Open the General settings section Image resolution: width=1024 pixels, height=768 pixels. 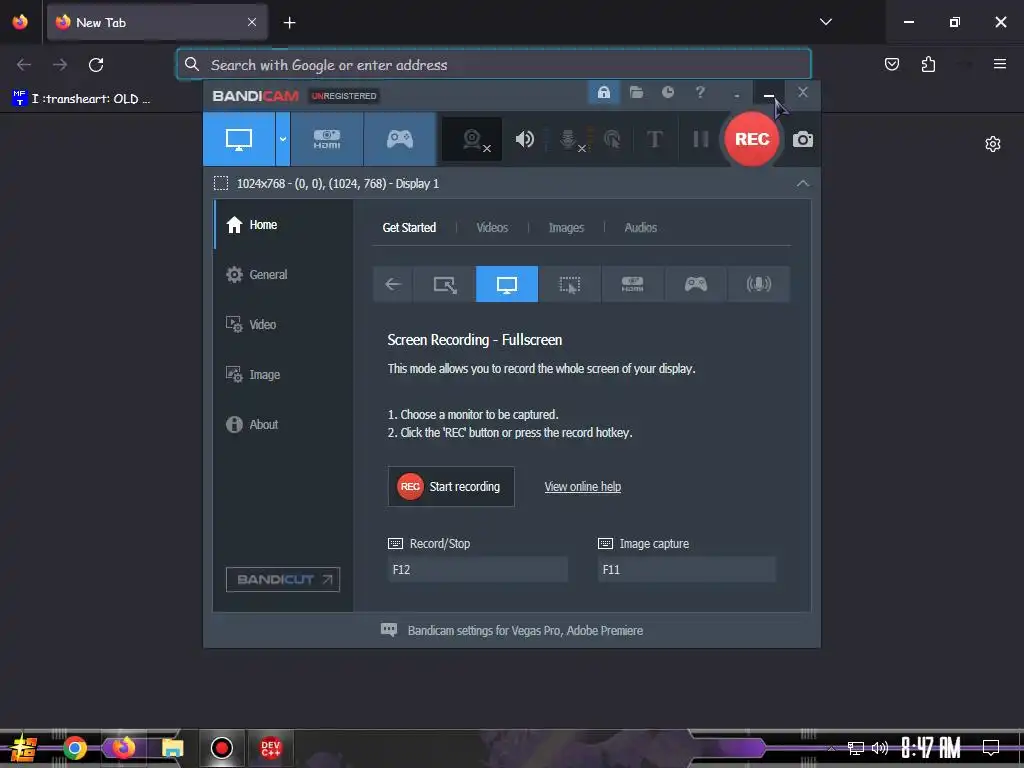[x=283, y=274]
